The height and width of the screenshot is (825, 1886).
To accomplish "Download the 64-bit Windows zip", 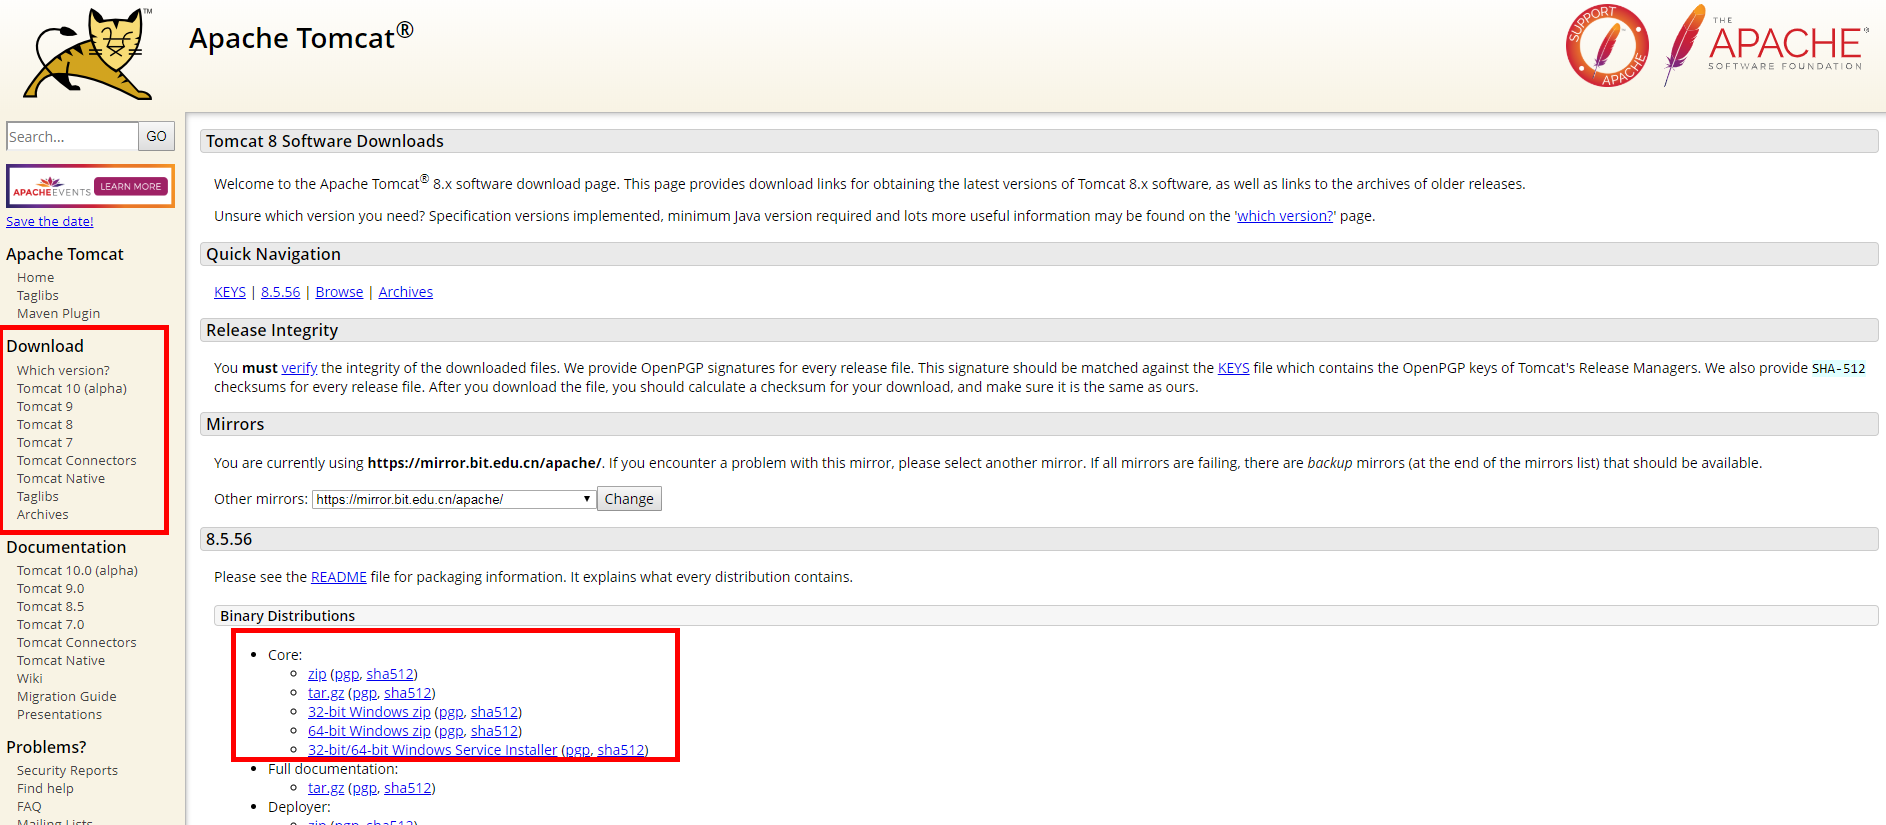I will click(369, 731).
